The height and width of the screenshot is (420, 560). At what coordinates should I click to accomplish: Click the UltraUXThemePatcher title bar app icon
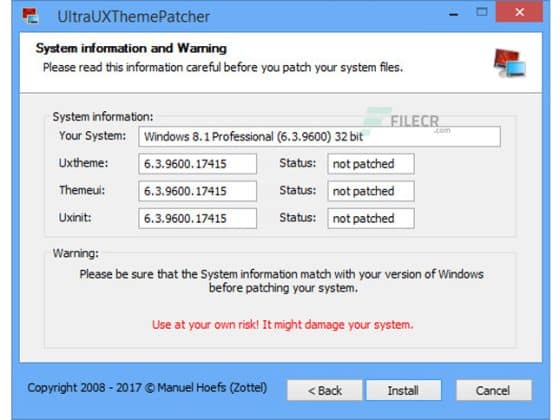[x=30, y=16]
